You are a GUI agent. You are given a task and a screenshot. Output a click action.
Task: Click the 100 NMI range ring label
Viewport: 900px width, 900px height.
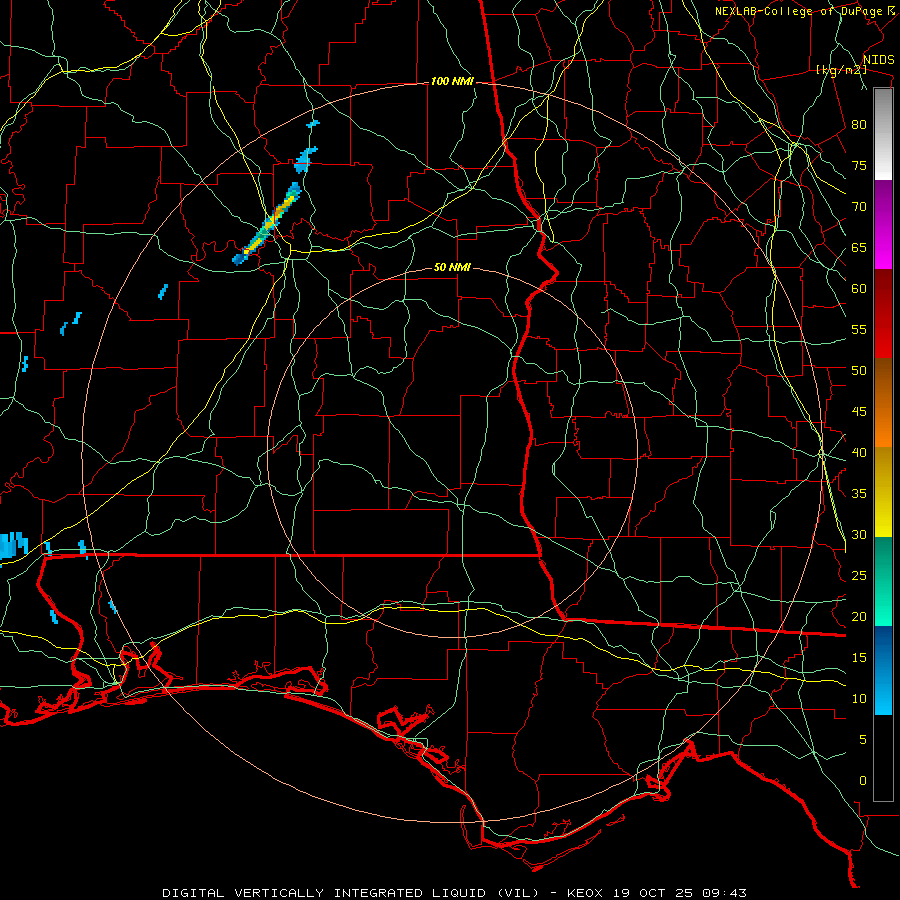[452, 82]
